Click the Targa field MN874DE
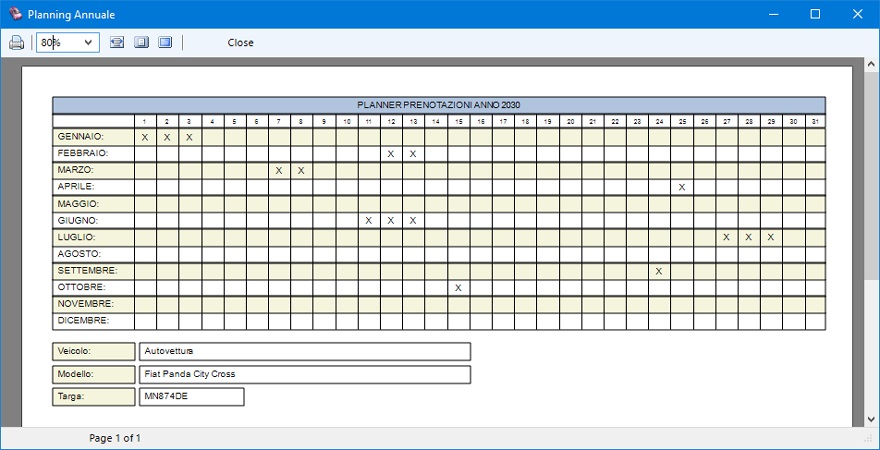The image size is (880, 450). [191, 397]
